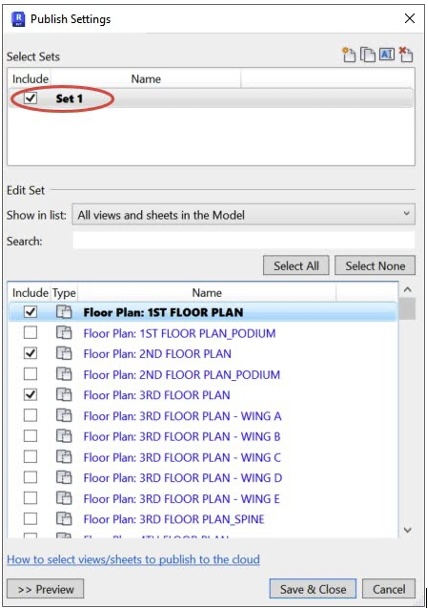The width and height of the screenshot is (428, 610).
Task: Click the Duplicate Set icon
Action: tap(367, 54)
